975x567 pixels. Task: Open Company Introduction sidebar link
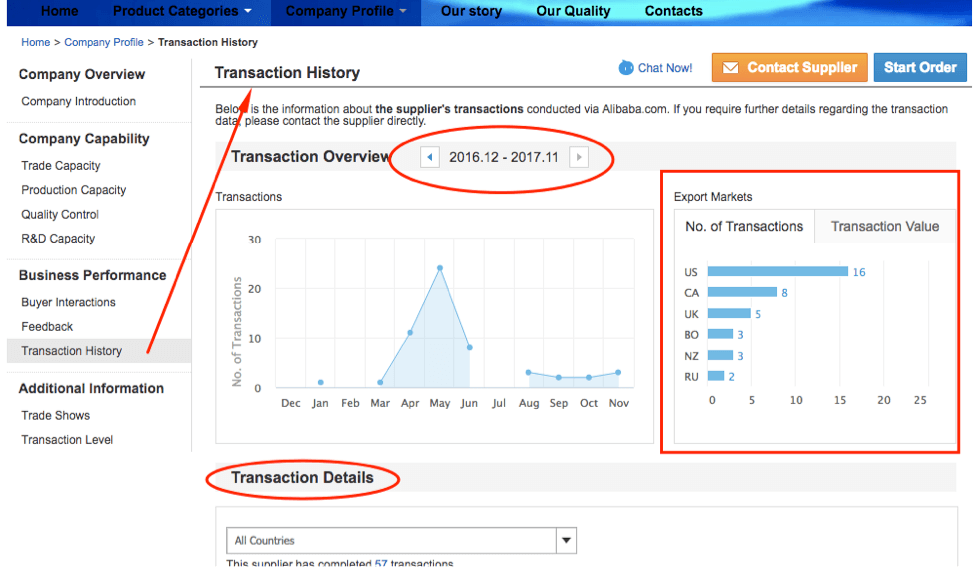click(x=78, y=101)
